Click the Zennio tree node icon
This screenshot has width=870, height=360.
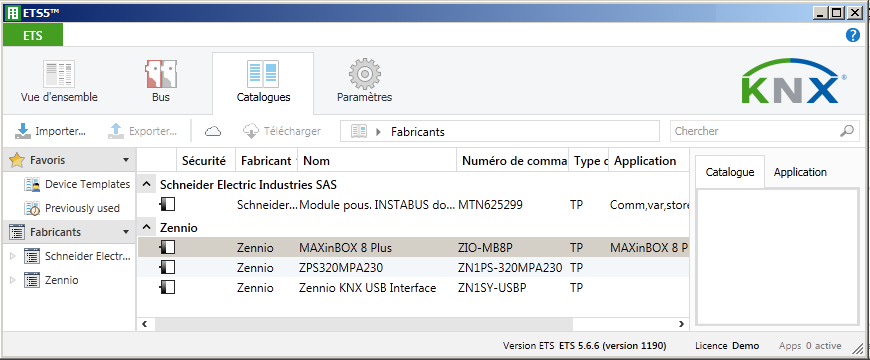(x=32, y=280)
